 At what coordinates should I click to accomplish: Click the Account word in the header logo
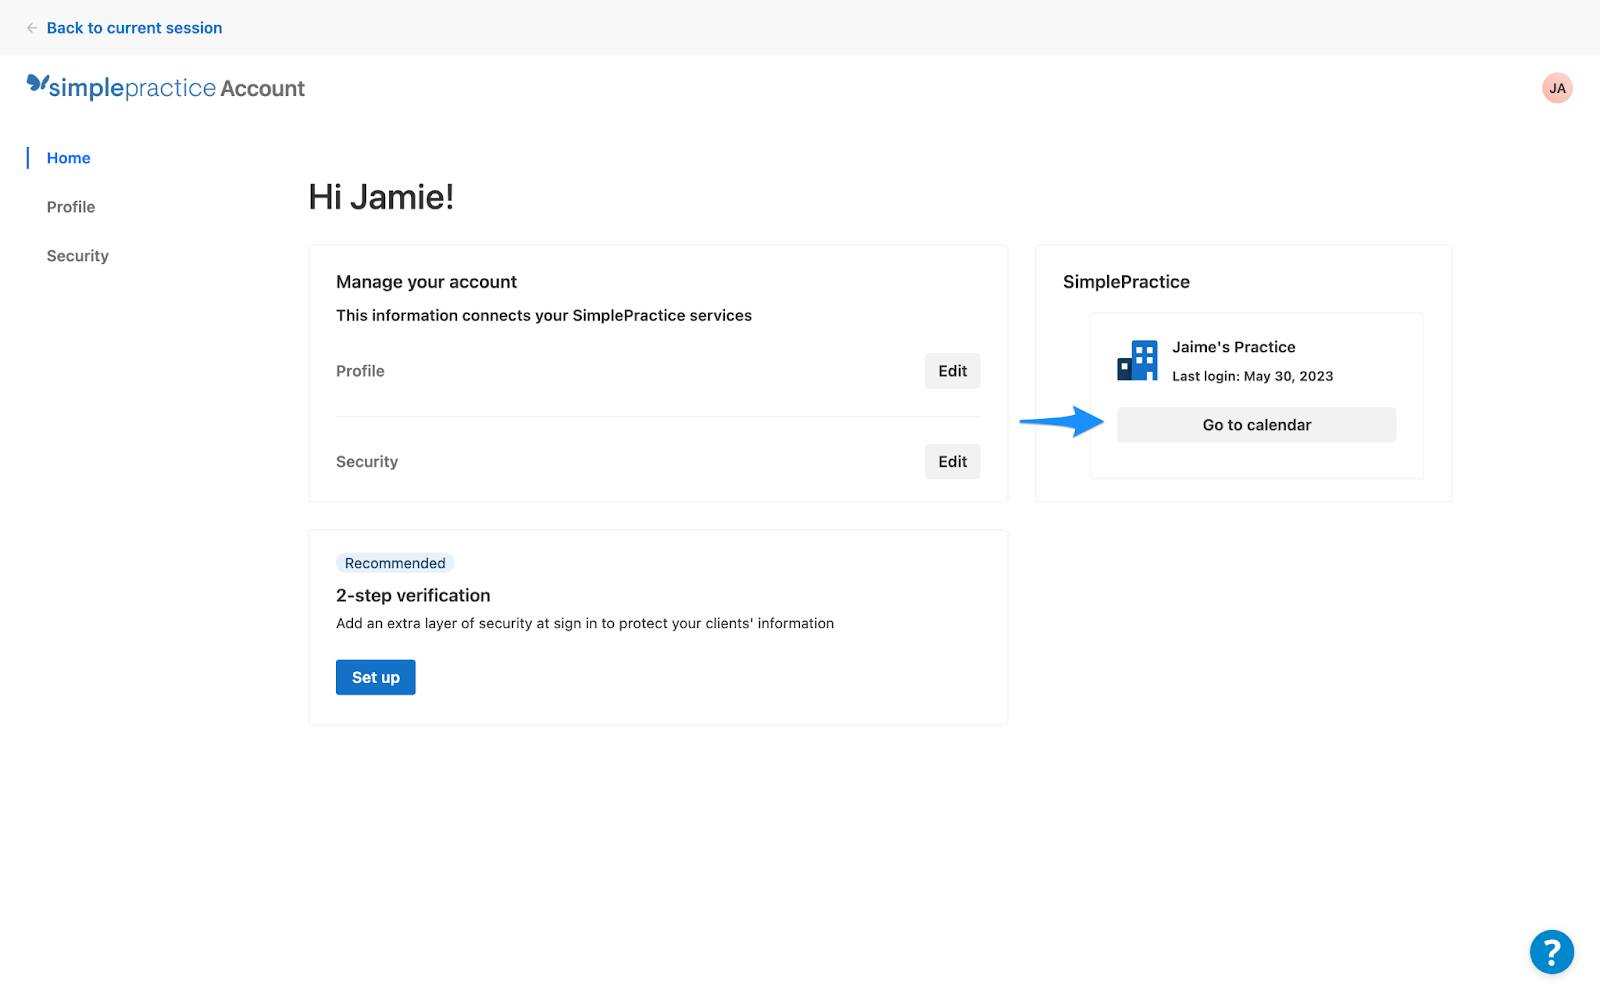(262, 88)
